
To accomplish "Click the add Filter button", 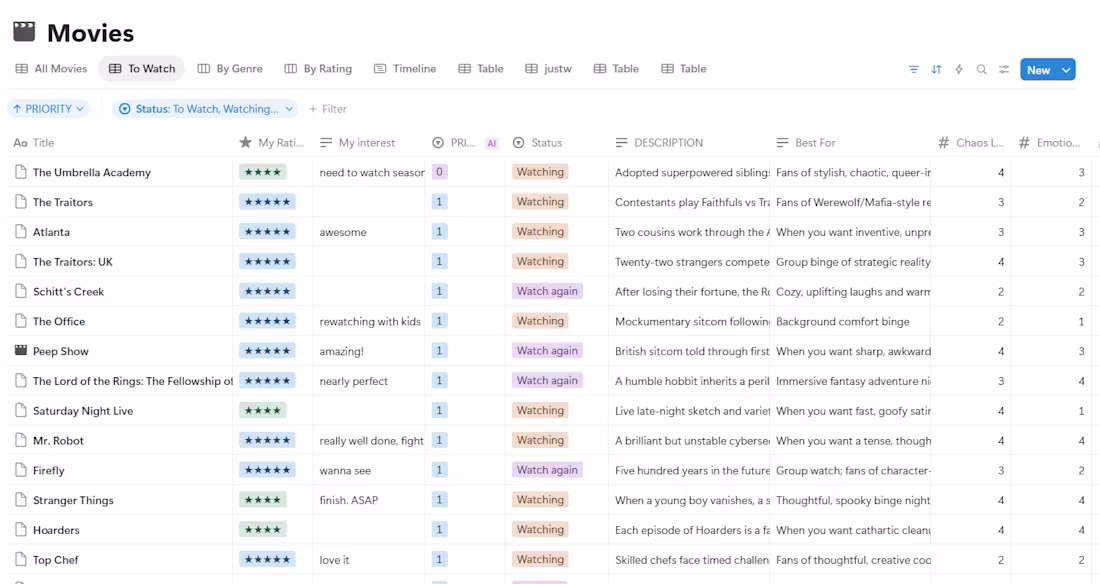I will pos(328,109).
